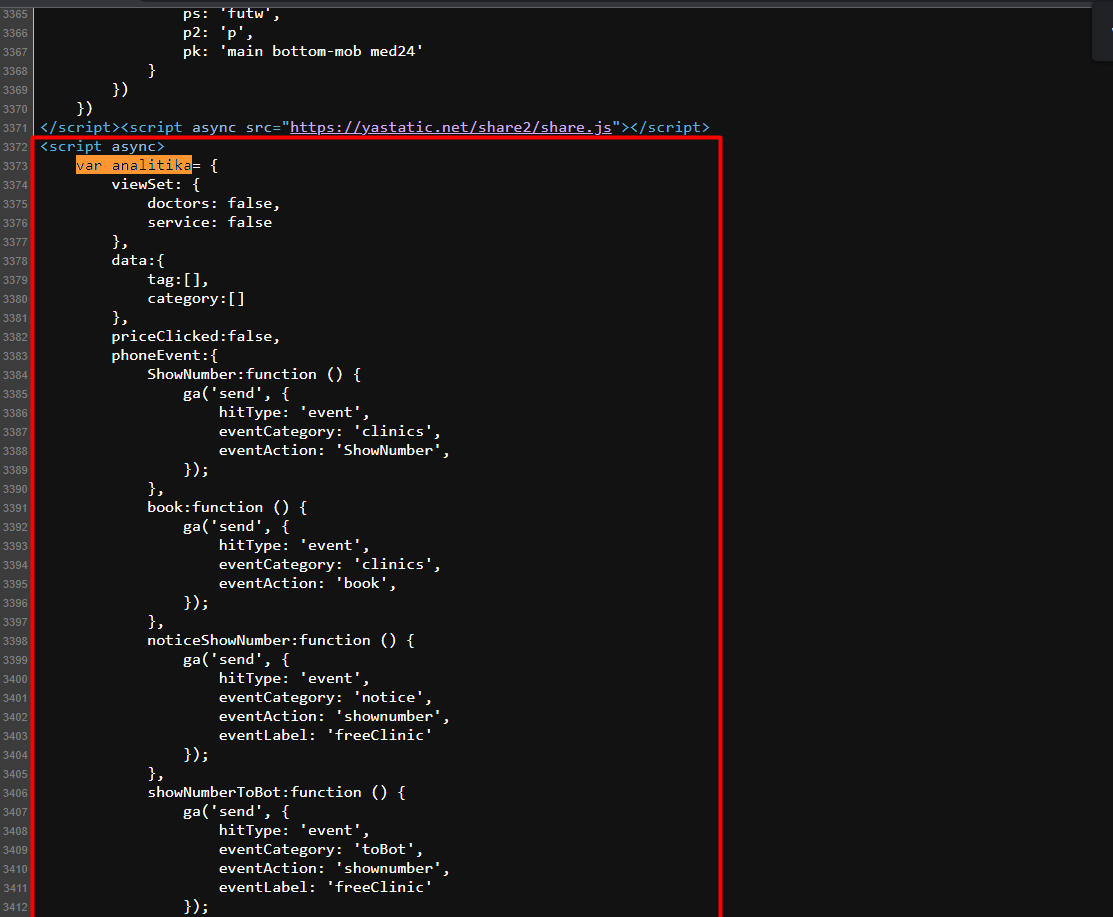Click eventAction: 'shownumber' on line 3402
Viewport: 1113px width, 917px height.
[x=334, y=716]
